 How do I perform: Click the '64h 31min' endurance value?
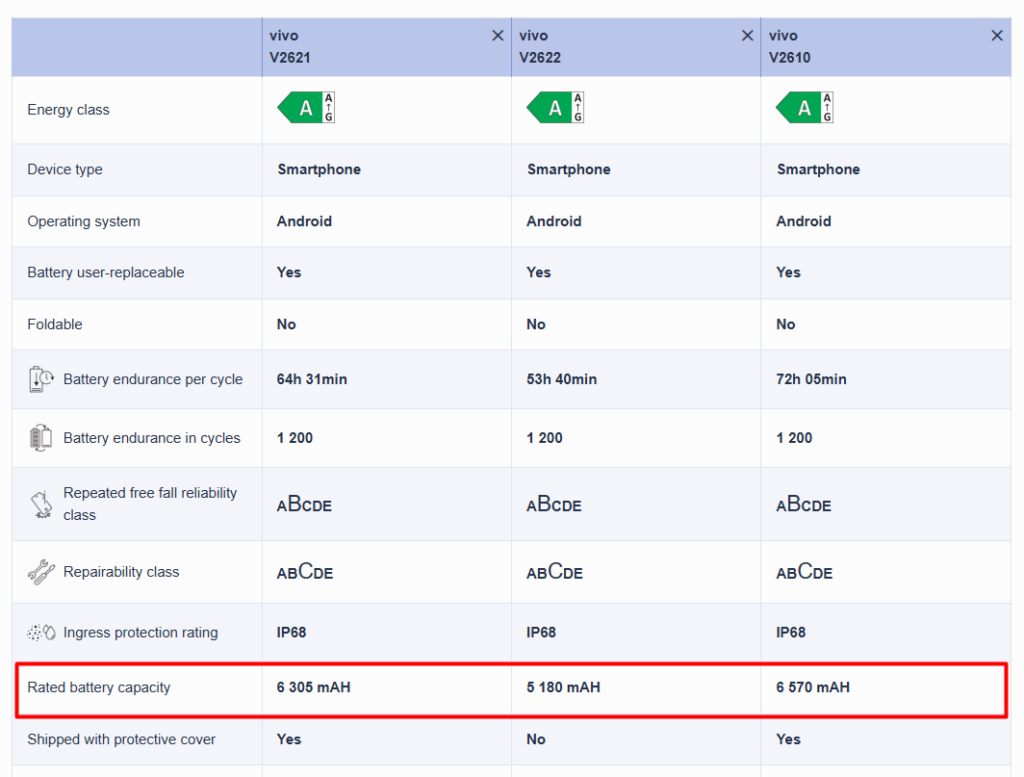[312, 379]
